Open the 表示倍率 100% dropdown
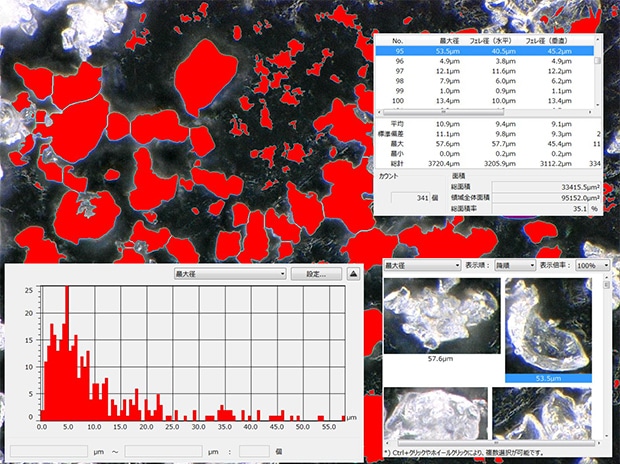This screenshot has height=464, width=620. pos(593,265)
